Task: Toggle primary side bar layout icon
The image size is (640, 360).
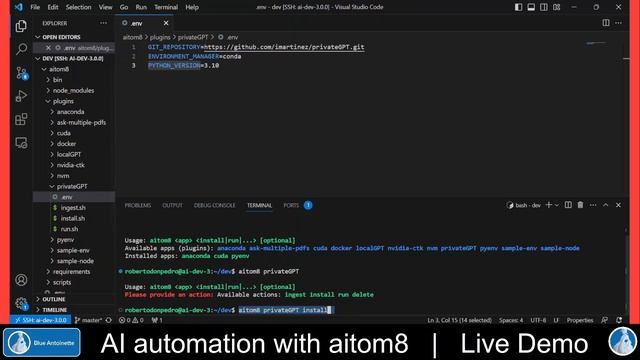Action: [x=518, y=7]
